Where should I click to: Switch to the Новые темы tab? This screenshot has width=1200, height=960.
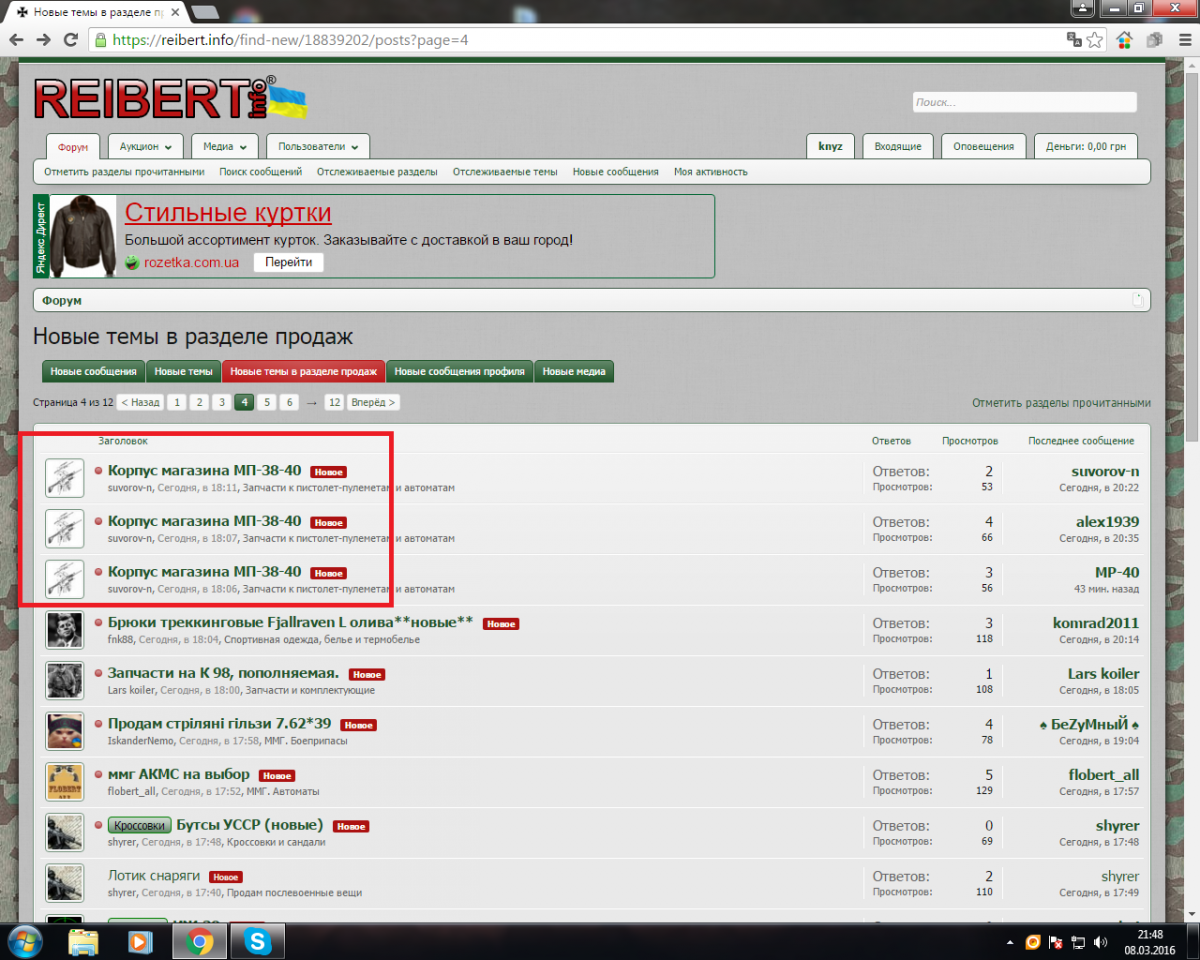pyautogui.click(x=182, y=371)
